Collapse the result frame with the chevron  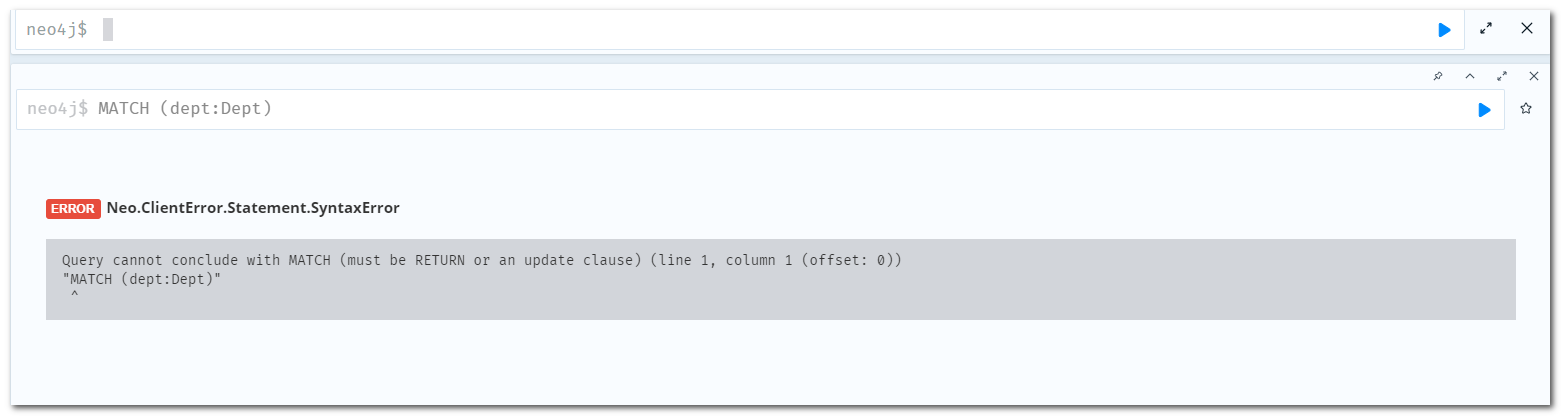(1470, 76)
